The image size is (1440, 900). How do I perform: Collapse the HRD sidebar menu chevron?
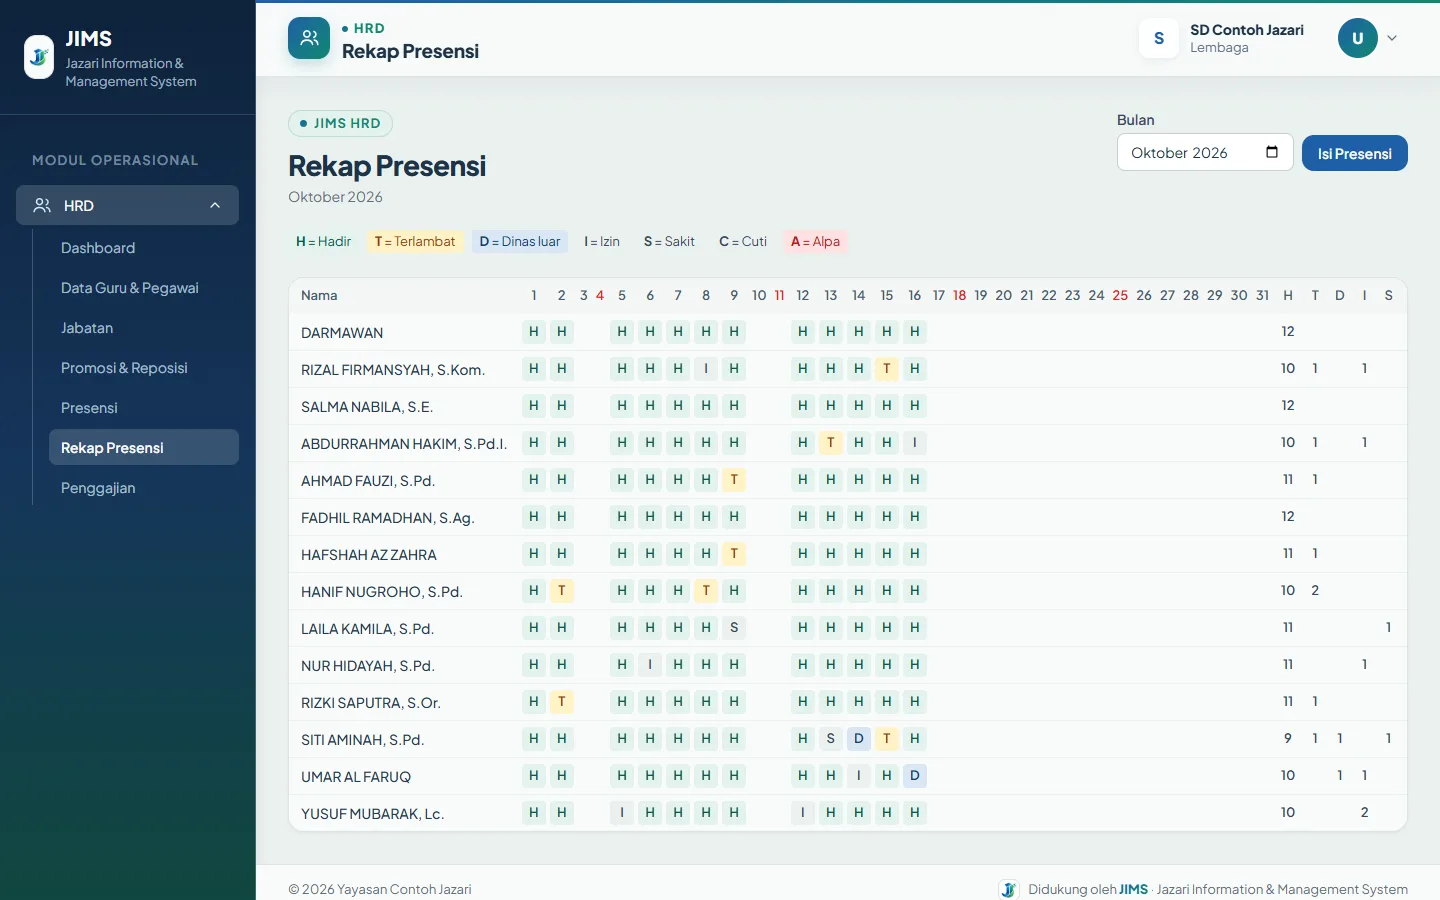(215, 205)
